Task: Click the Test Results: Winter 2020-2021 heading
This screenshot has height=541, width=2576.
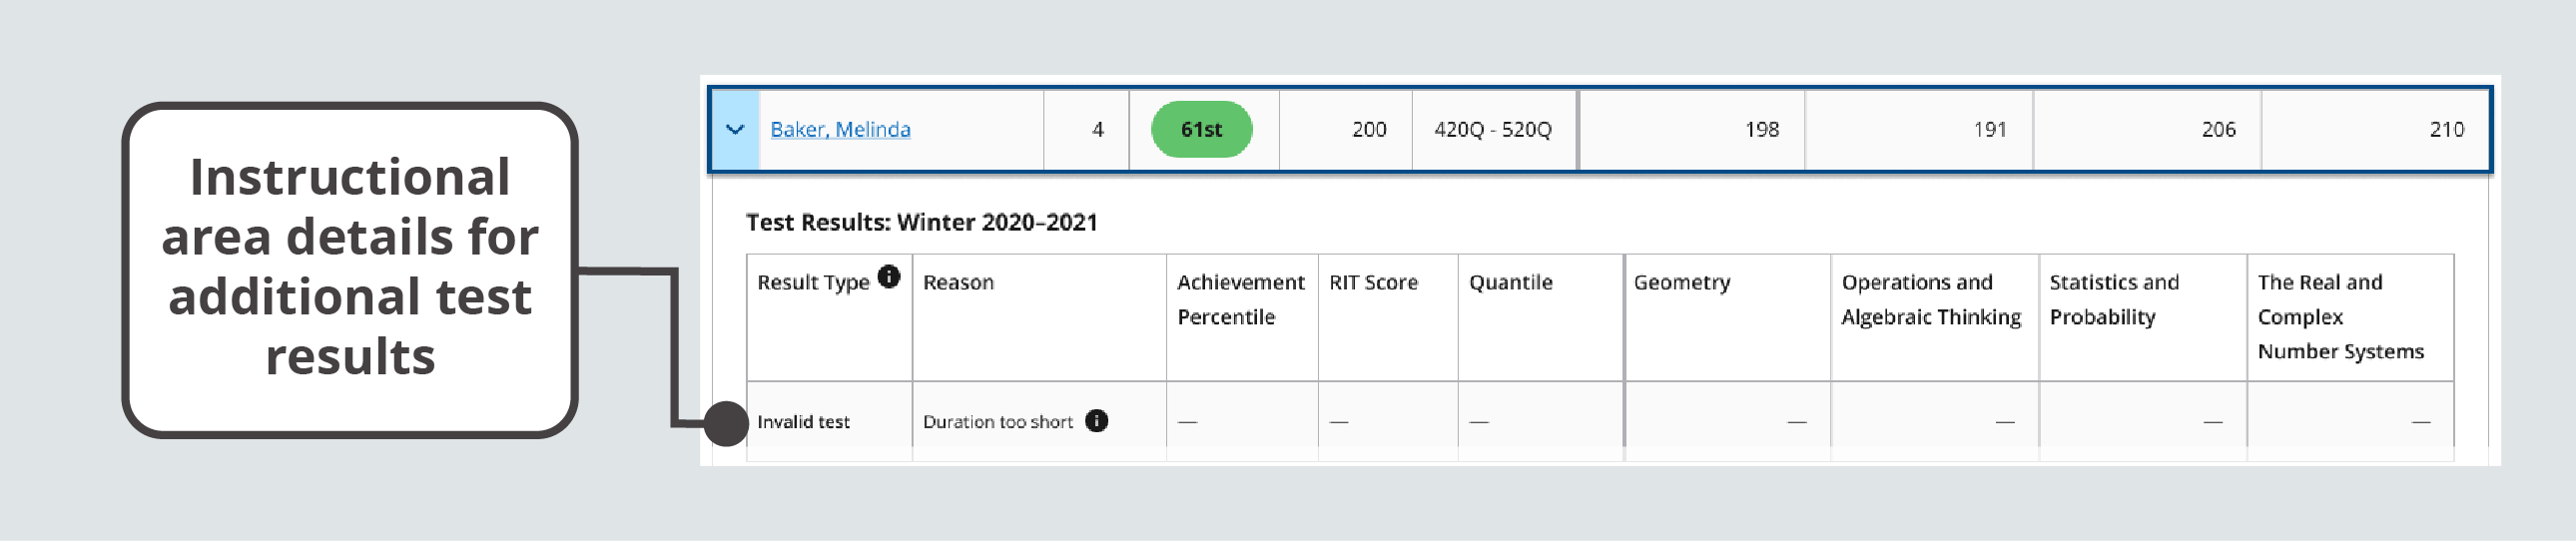Action: coord(921,222)
